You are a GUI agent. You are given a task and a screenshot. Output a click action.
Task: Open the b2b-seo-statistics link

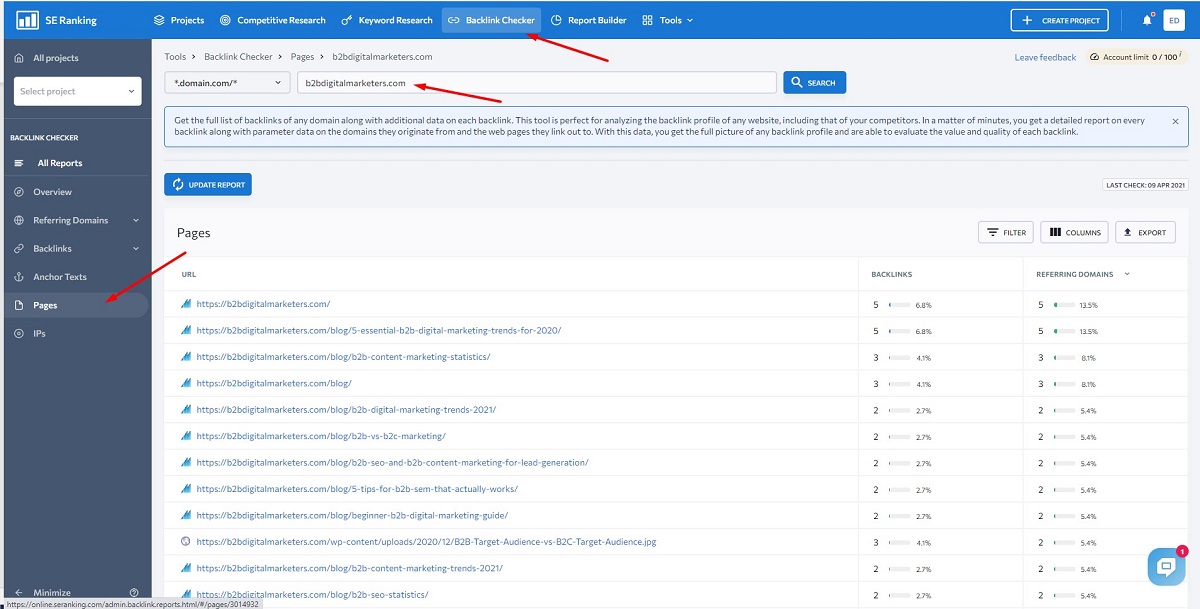312,595
